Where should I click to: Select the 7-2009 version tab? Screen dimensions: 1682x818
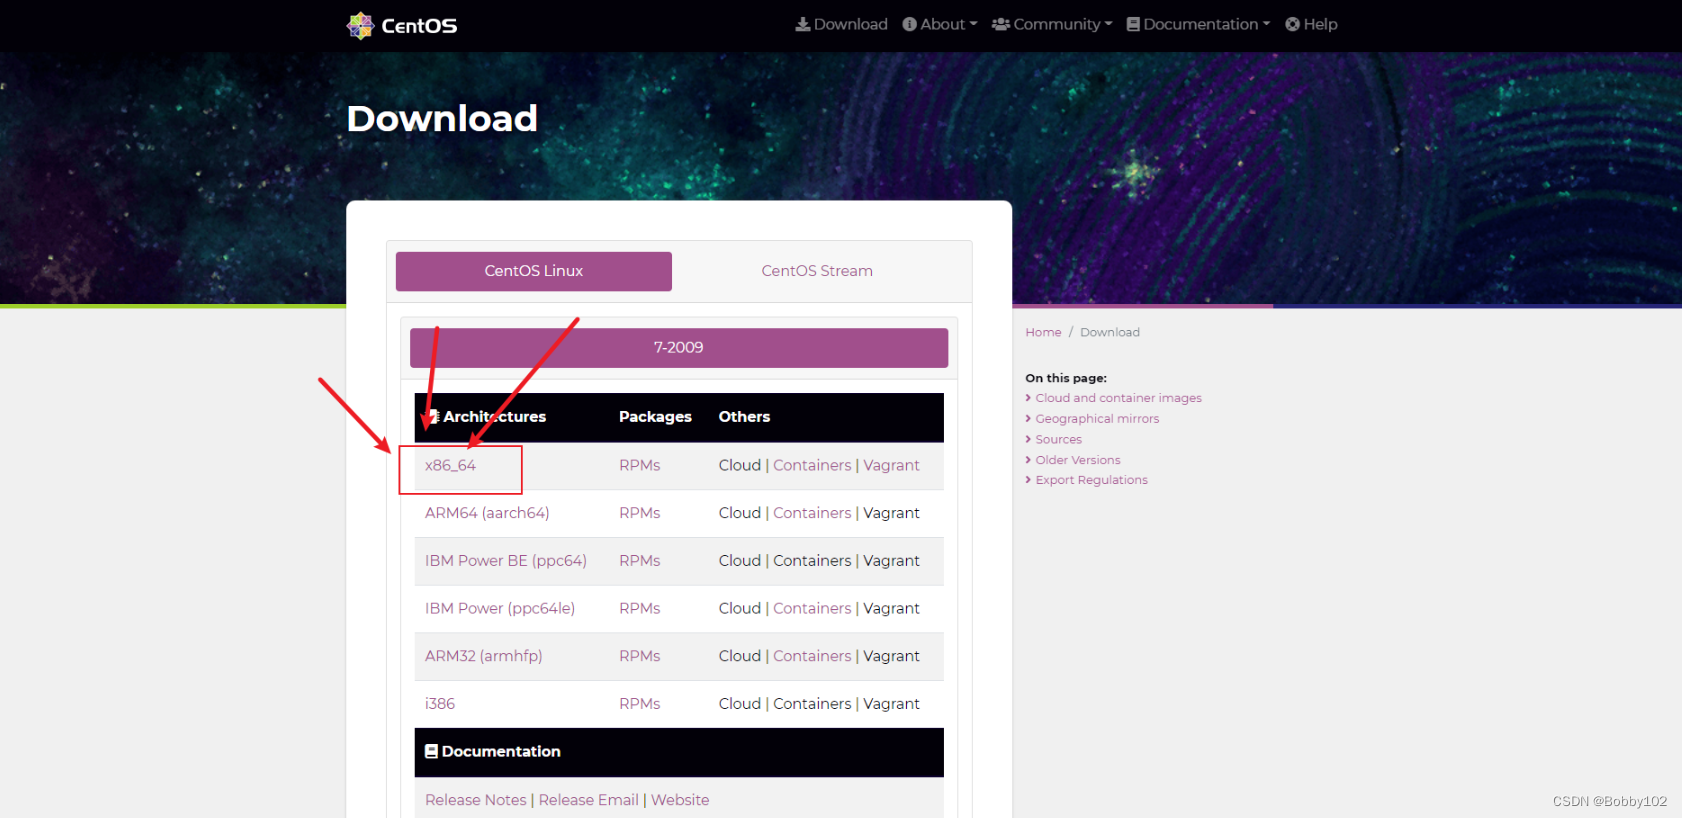click(679, 347)
